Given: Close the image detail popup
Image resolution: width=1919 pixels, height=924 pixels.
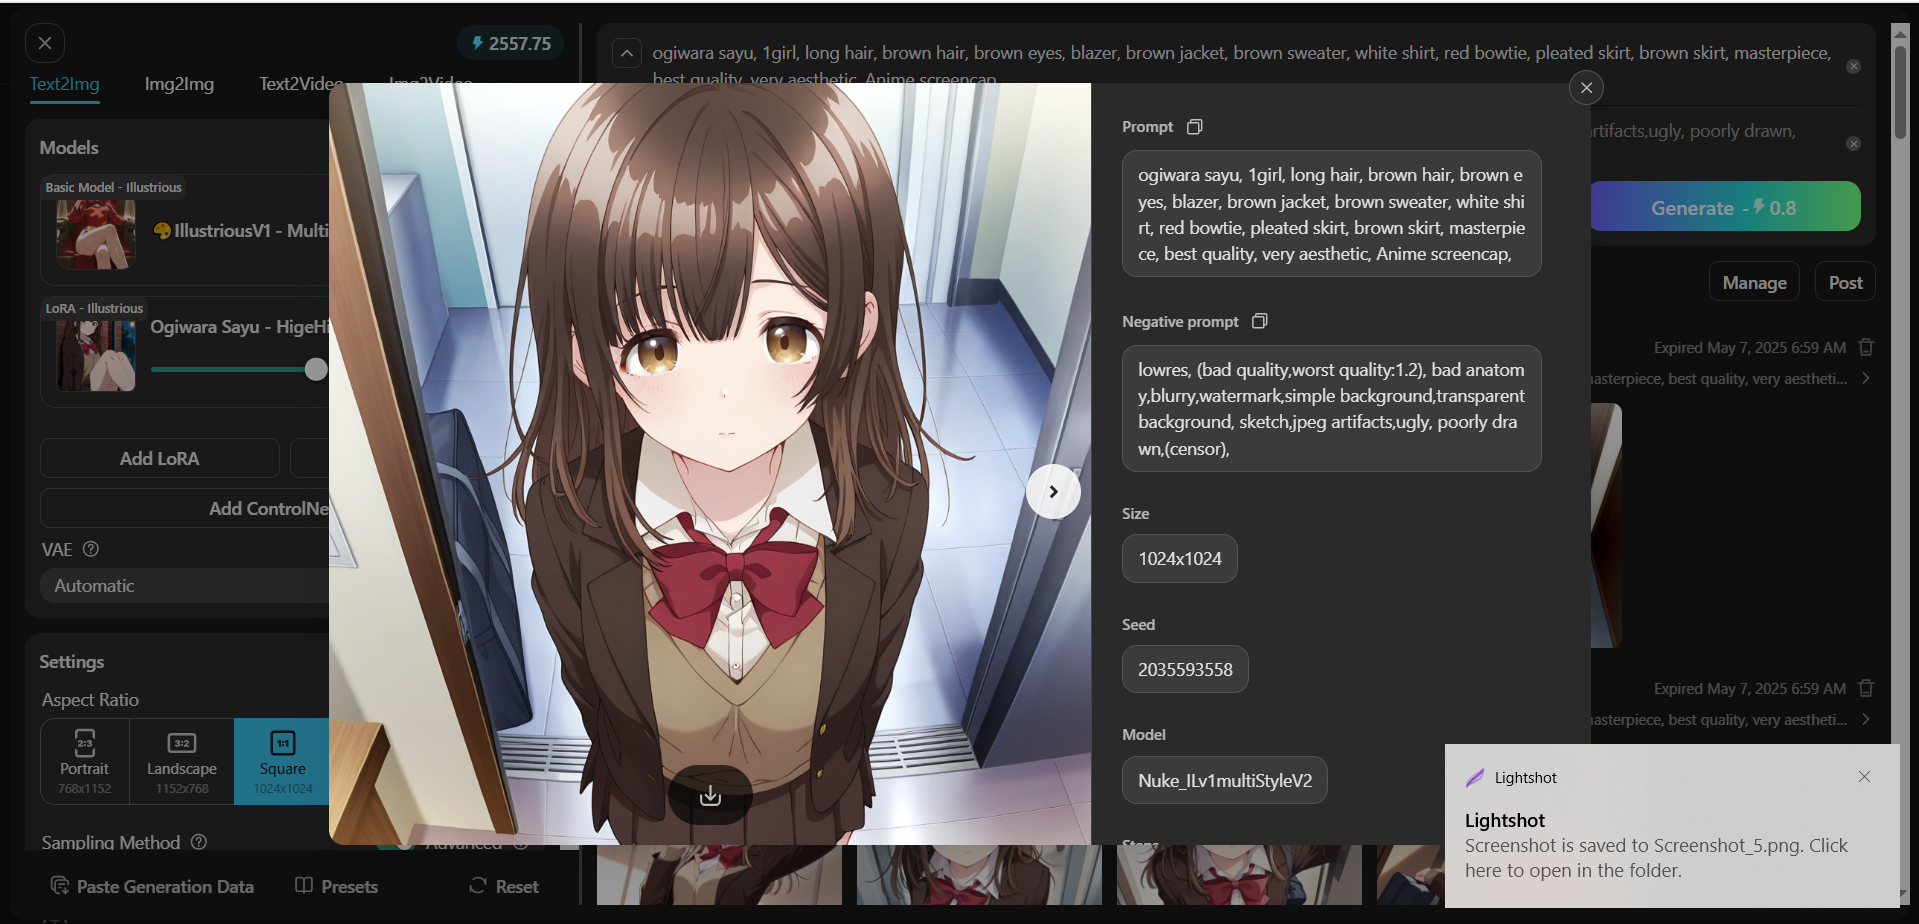Looking at the screenshot, I should tap(1586, 88).
